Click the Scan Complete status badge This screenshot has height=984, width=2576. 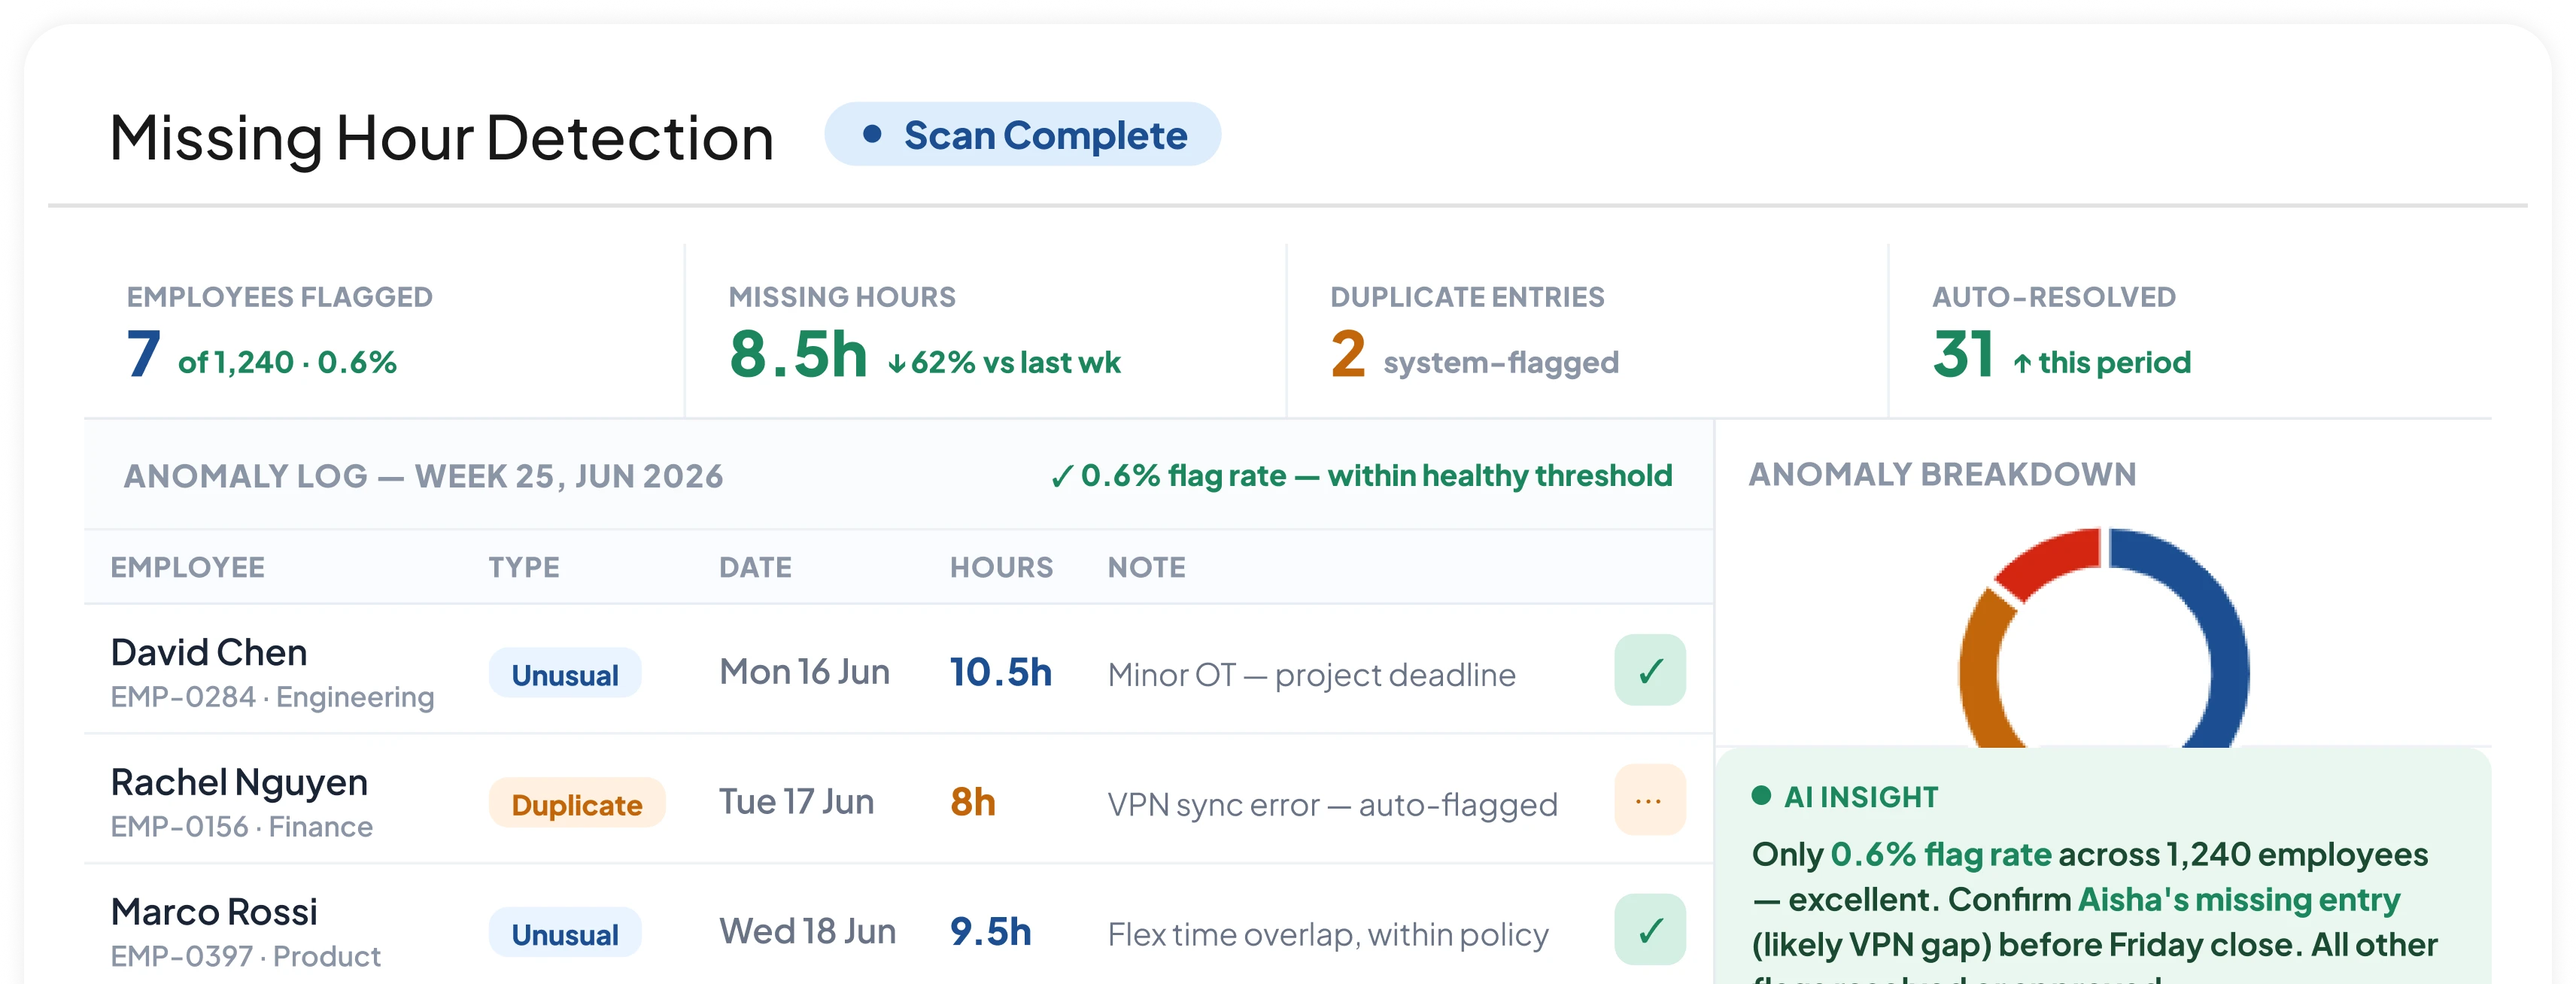coord(1022,134)
